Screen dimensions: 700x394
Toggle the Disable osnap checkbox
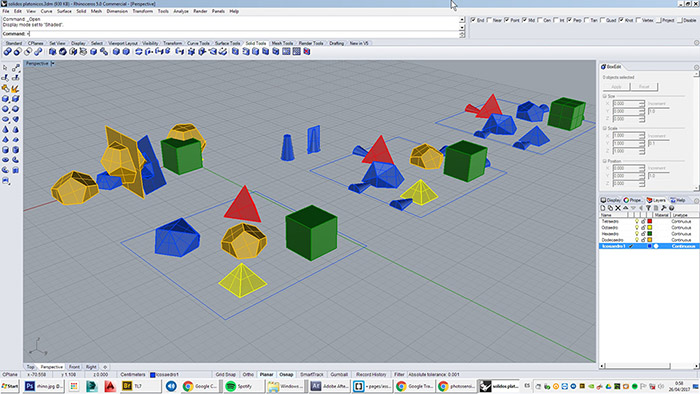680,20
